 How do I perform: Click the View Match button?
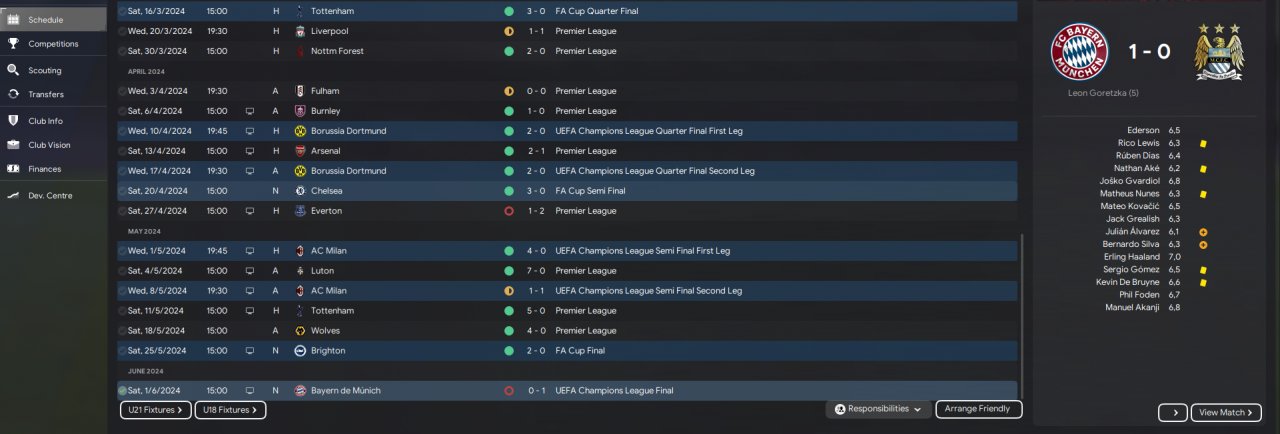pyautogui.click(x=1226, y=412)
